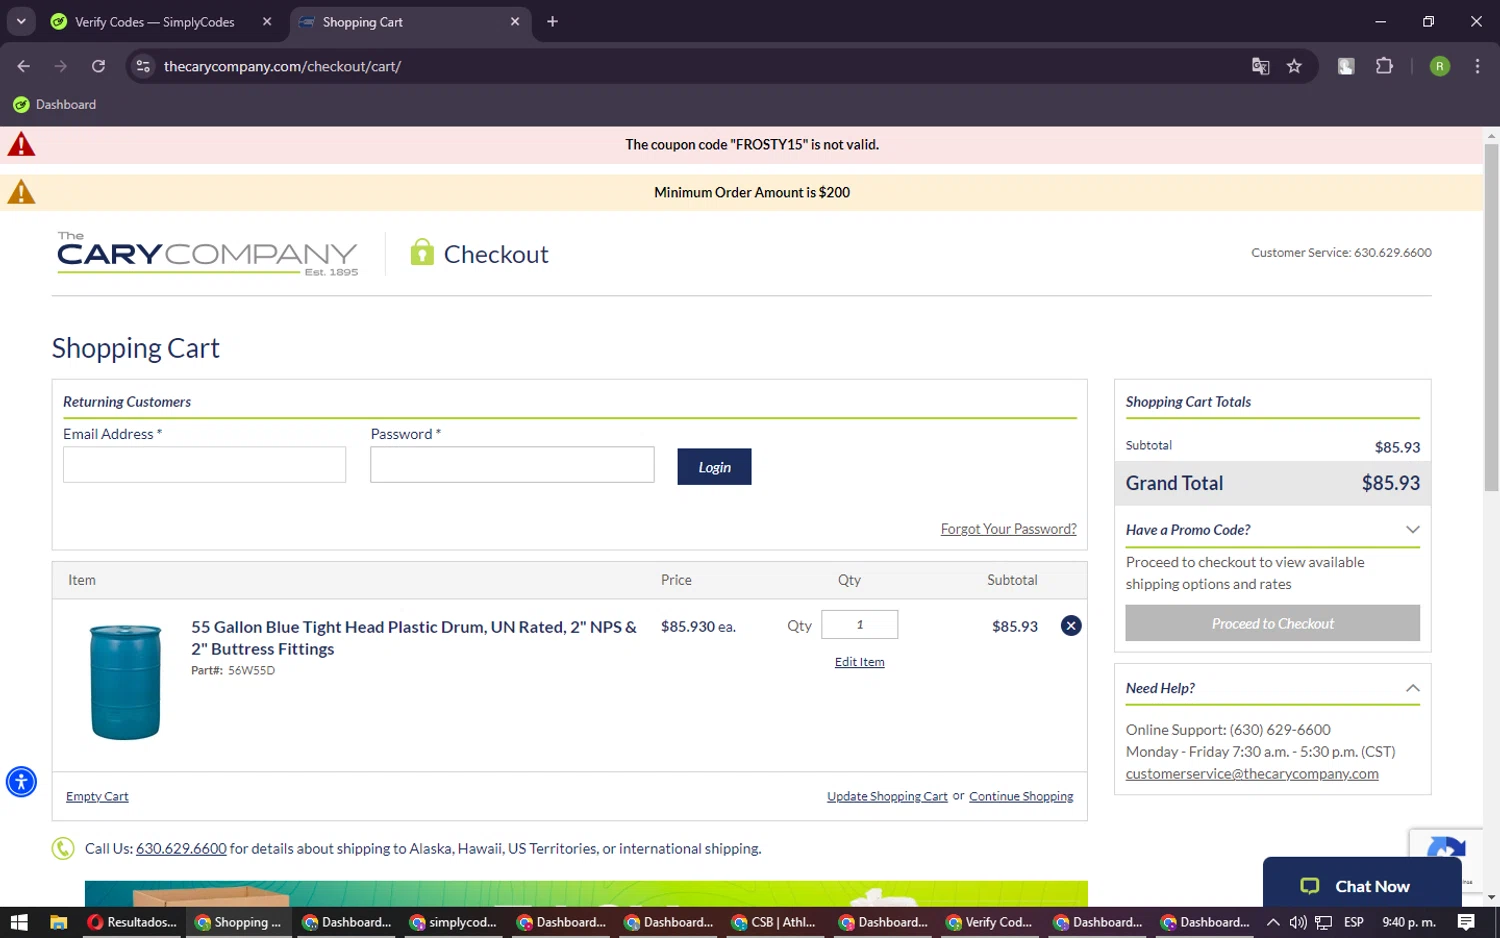
Task: Go back to previous page
Action: click(x=24, y=66)
